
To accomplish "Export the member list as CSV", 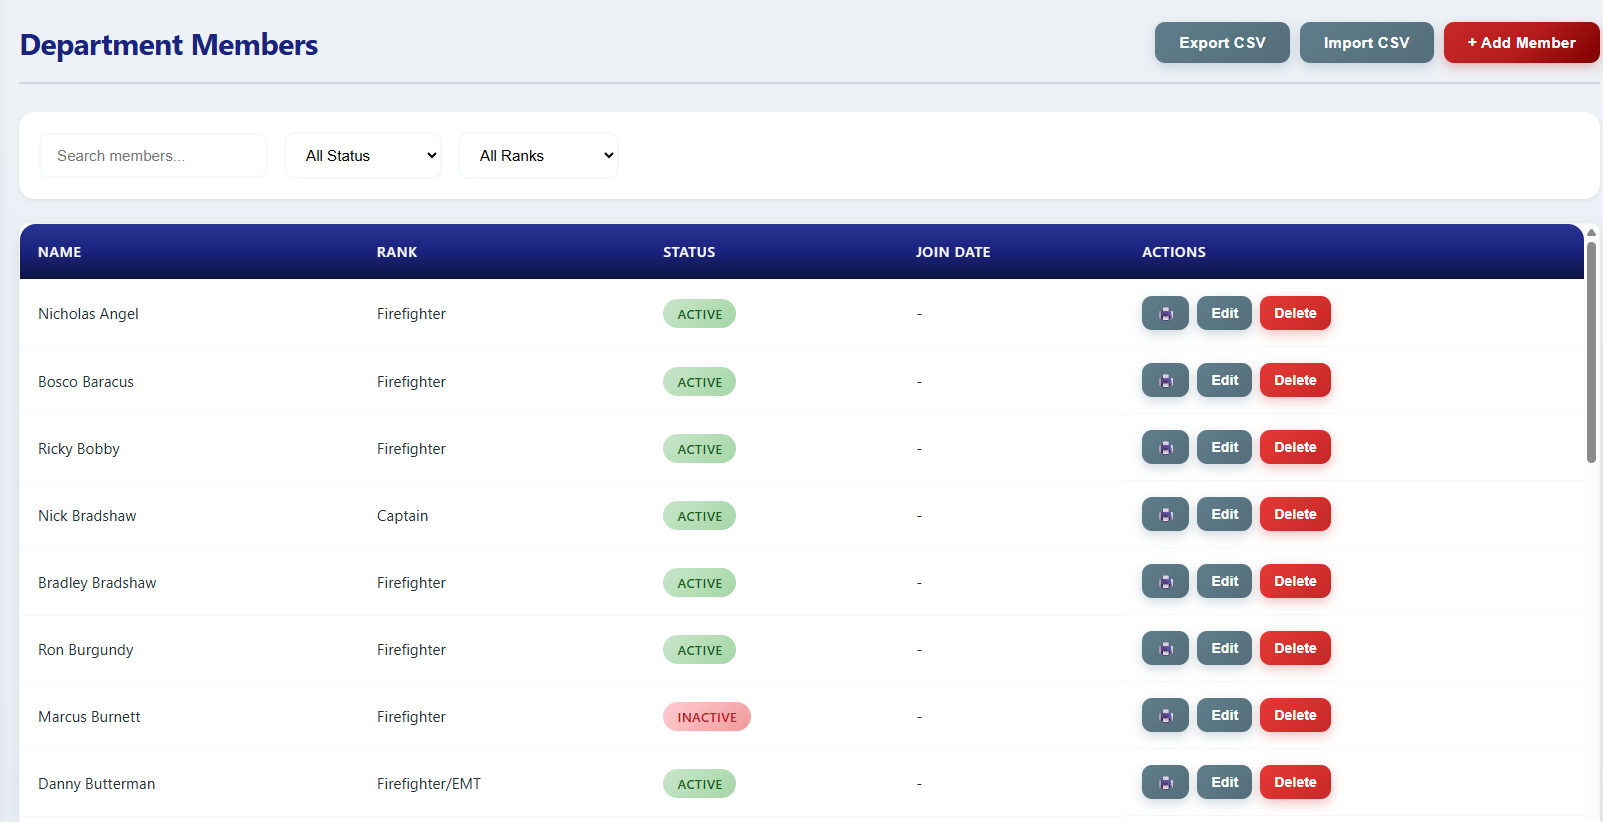I will 1222,43.
